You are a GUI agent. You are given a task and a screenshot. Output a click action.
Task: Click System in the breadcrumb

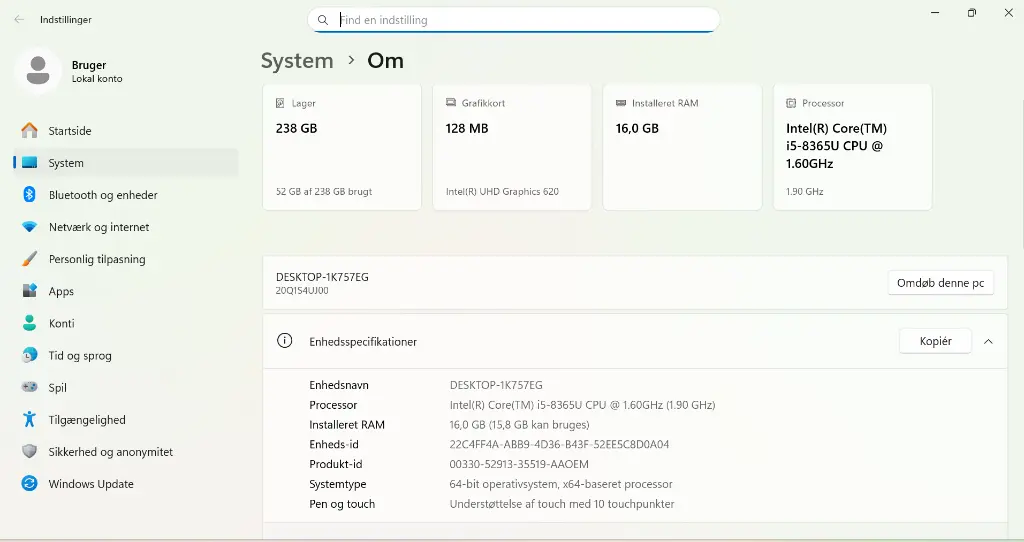point(297,61)
